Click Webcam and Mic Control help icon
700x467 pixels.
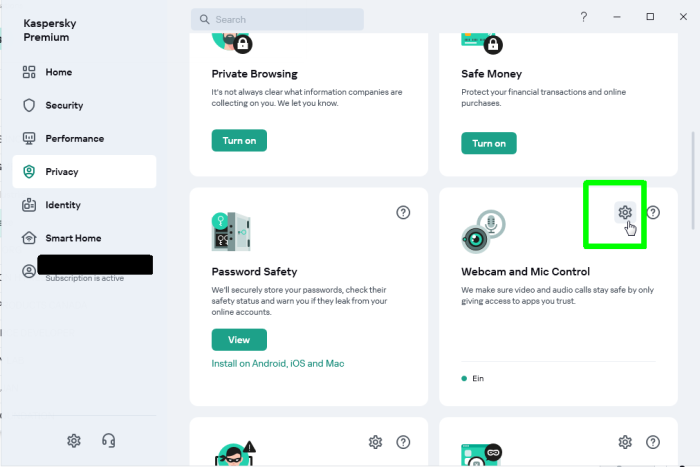[x=653, y=212]
